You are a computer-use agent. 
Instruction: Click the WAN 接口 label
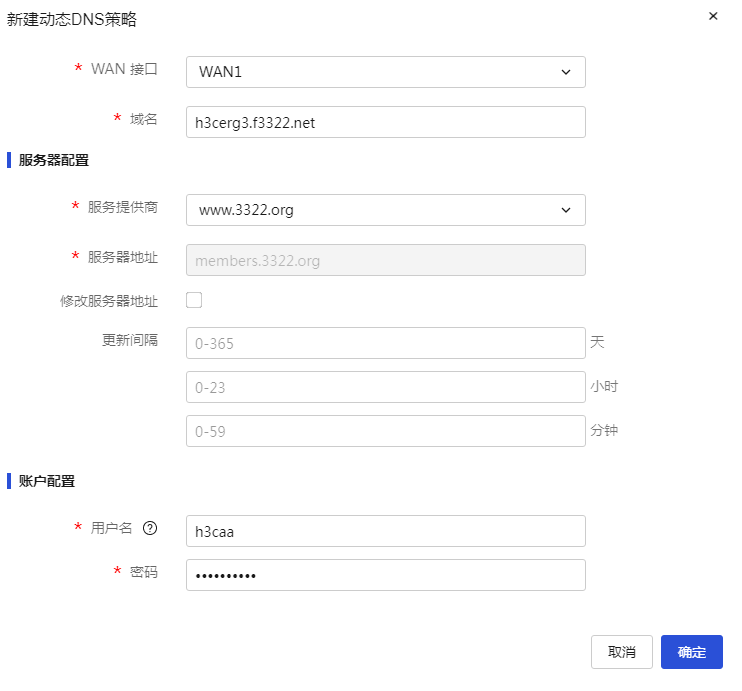124,69
